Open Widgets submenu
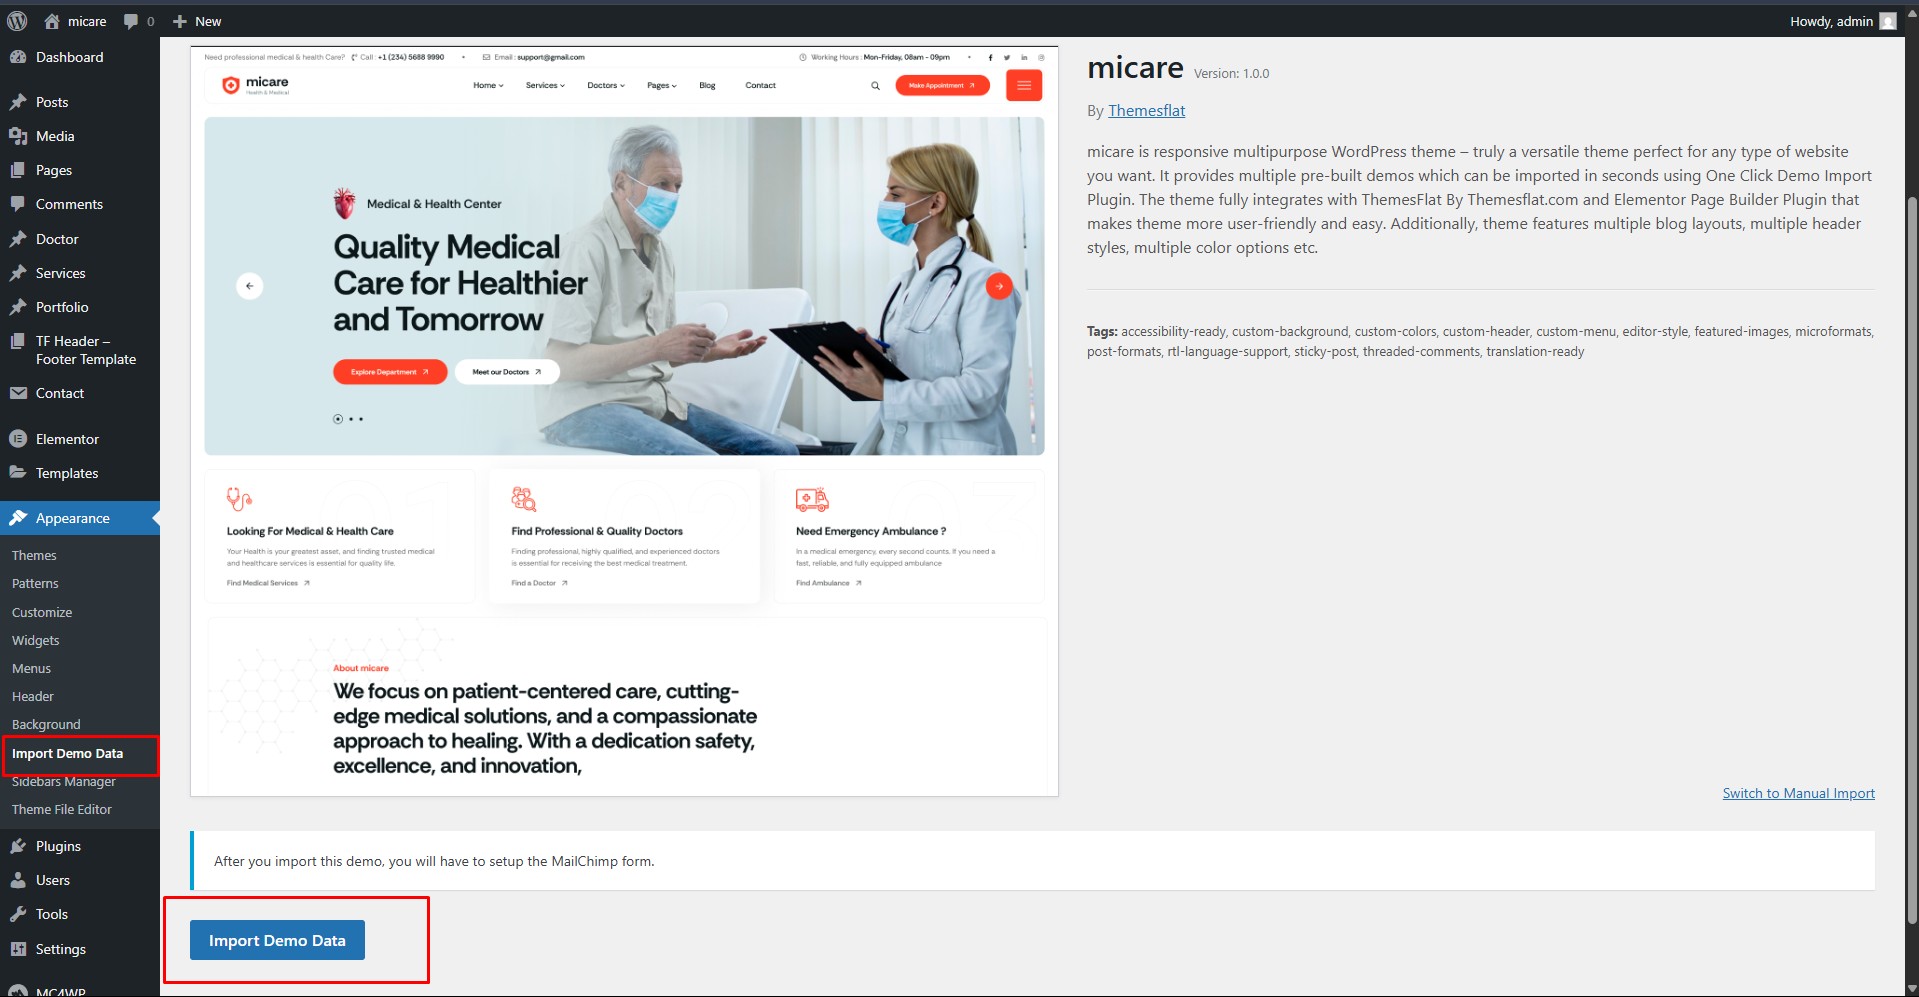The height and width of the screenshot is (997, 1919). [36, 640]
